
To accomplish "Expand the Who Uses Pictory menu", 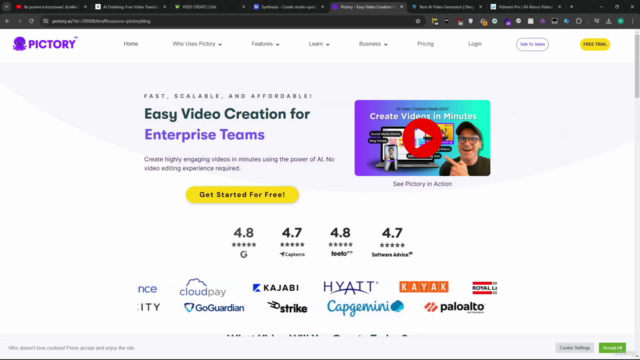I will (x=197, y=44).
